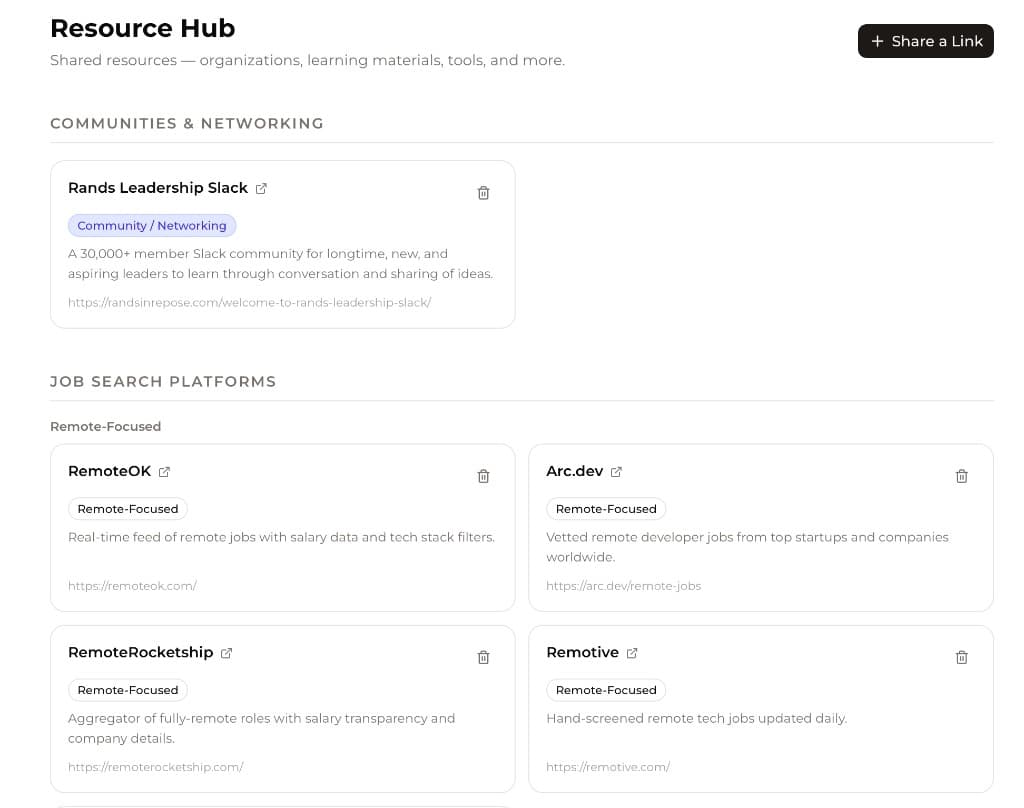
Task: Click the https://remotive.com/ URL text
Action: coord(608,766)
